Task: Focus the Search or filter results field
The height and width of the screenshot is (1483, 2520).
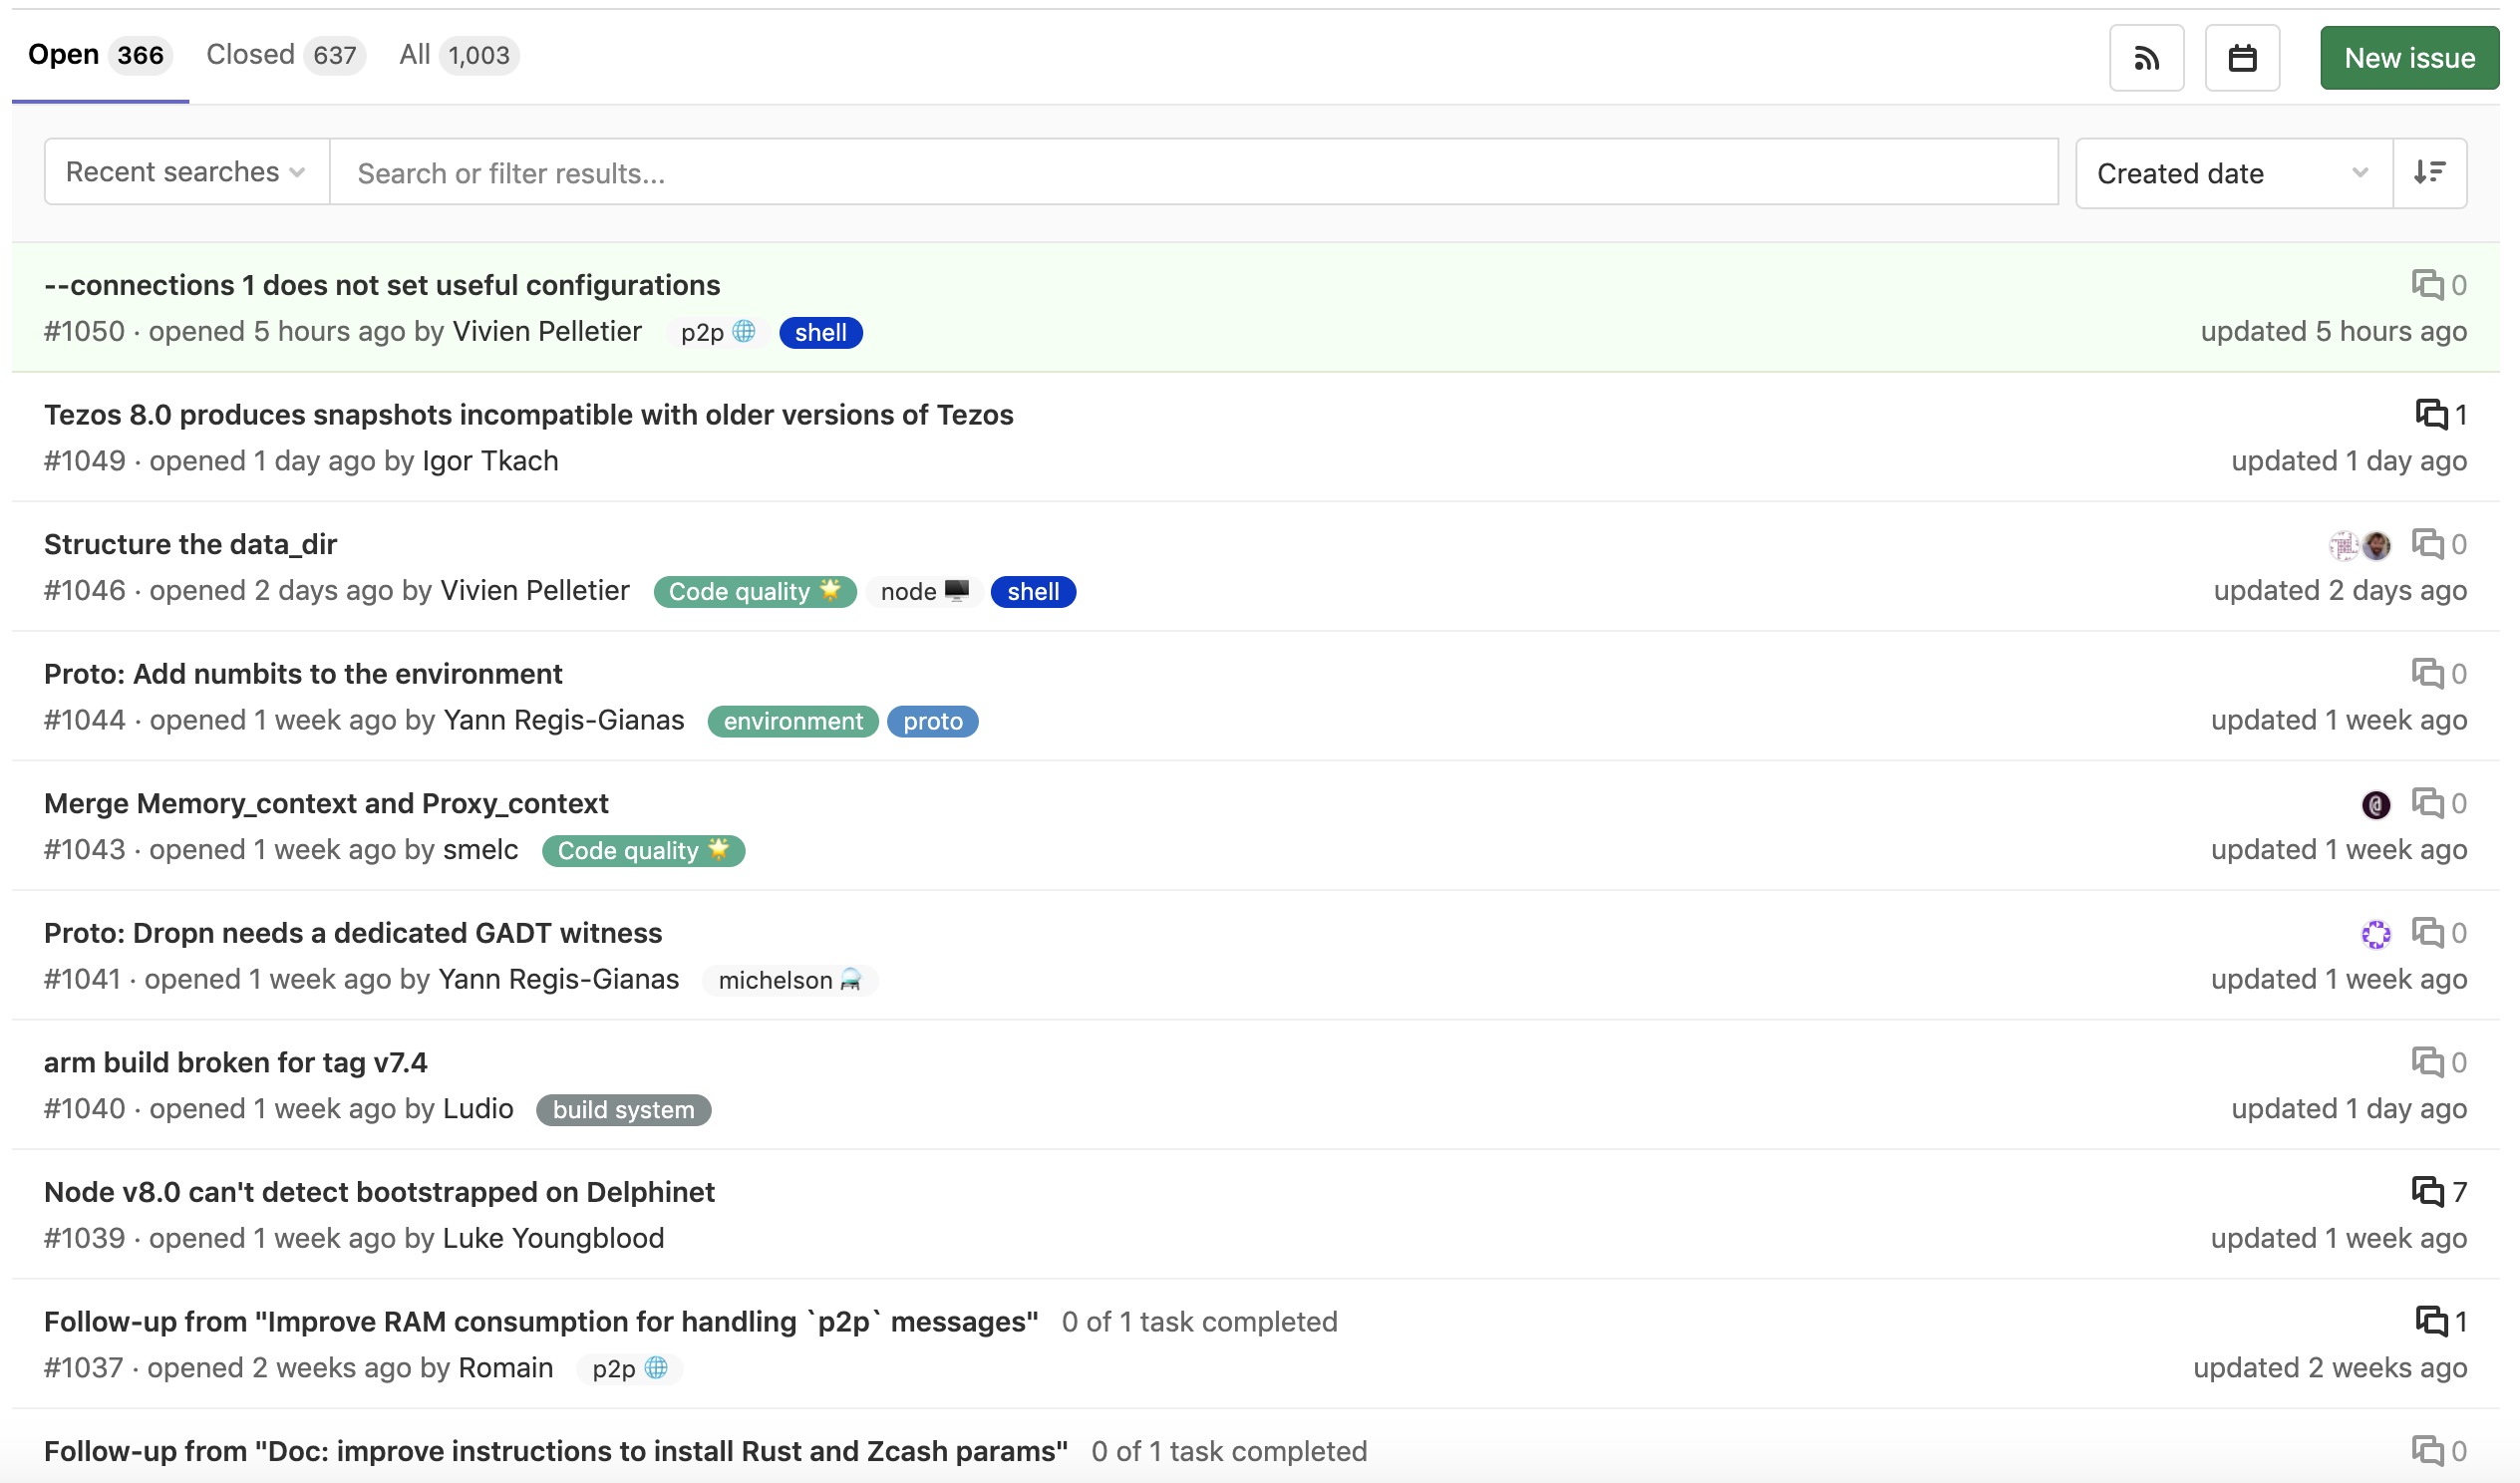Action: (1192, 173)
